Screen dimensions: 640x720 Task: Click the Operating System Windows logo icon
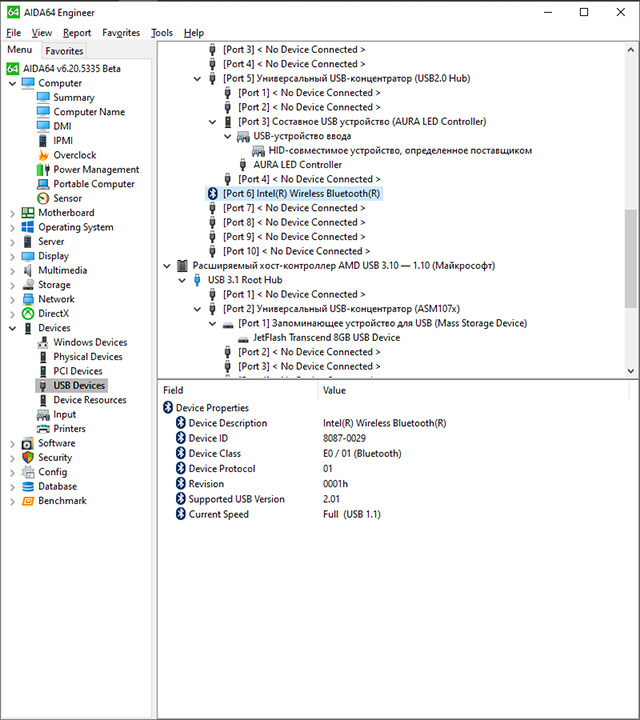(28, 227)
